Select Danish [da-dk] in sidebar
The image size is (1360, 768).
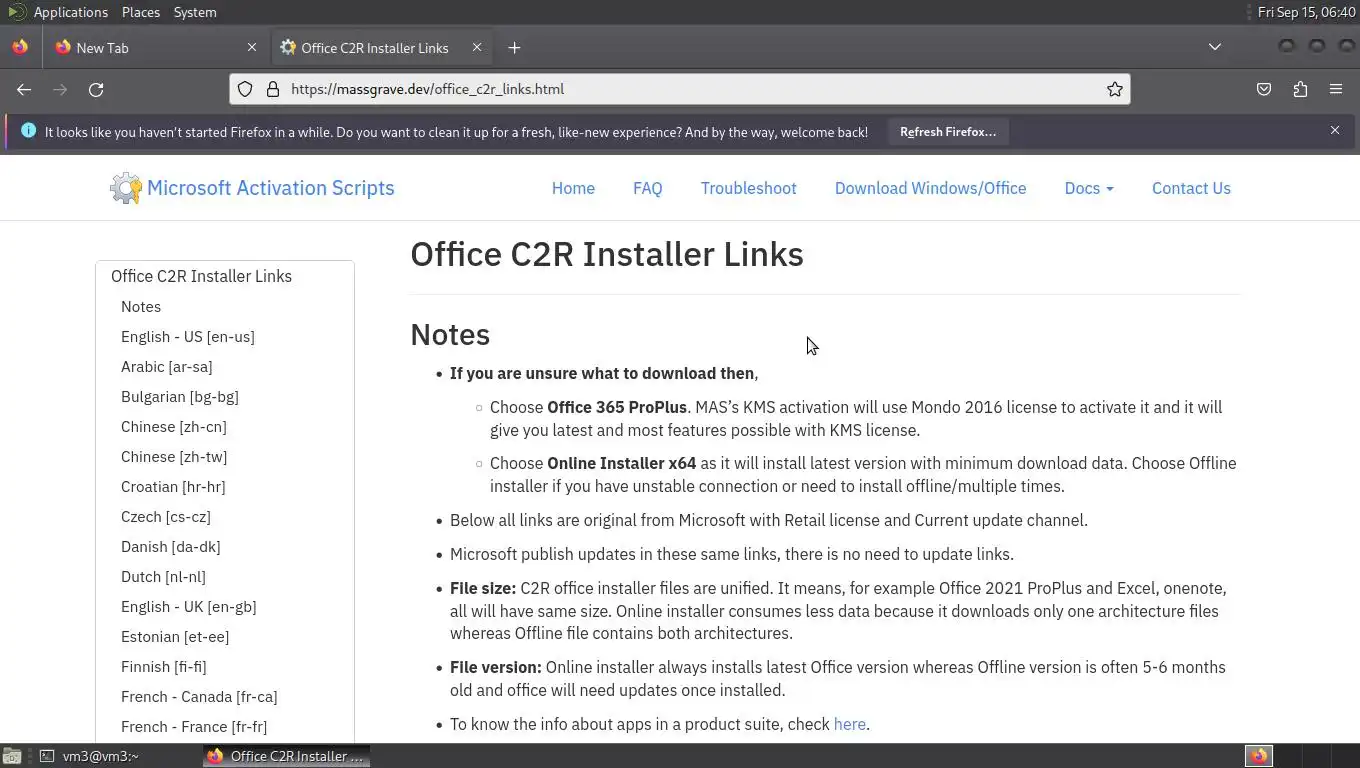coord(171,546)
